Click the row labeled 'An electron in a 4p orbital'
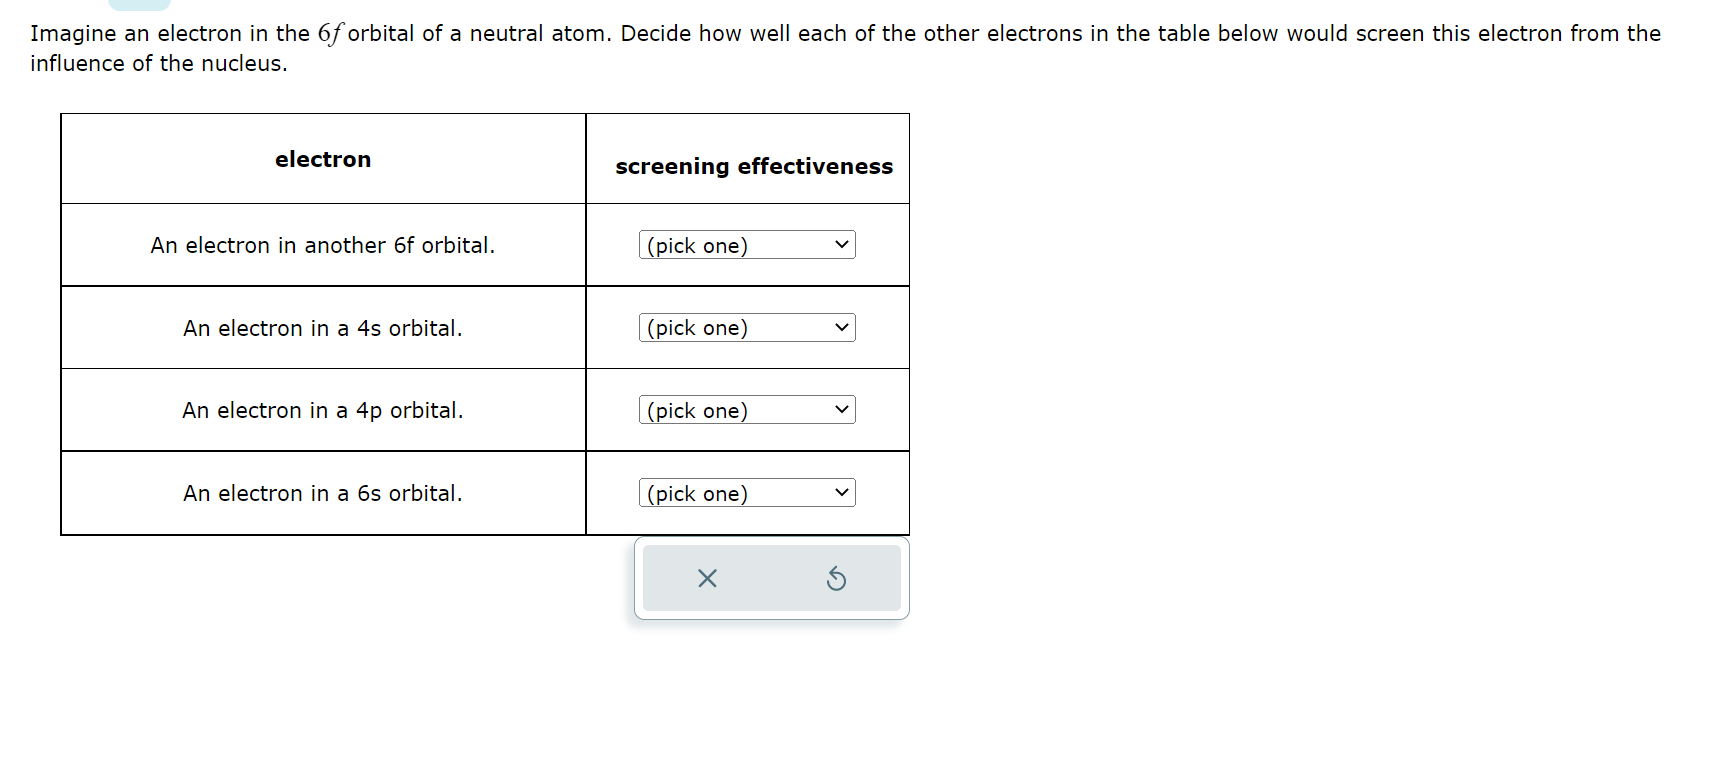 [x=322, y=410]
